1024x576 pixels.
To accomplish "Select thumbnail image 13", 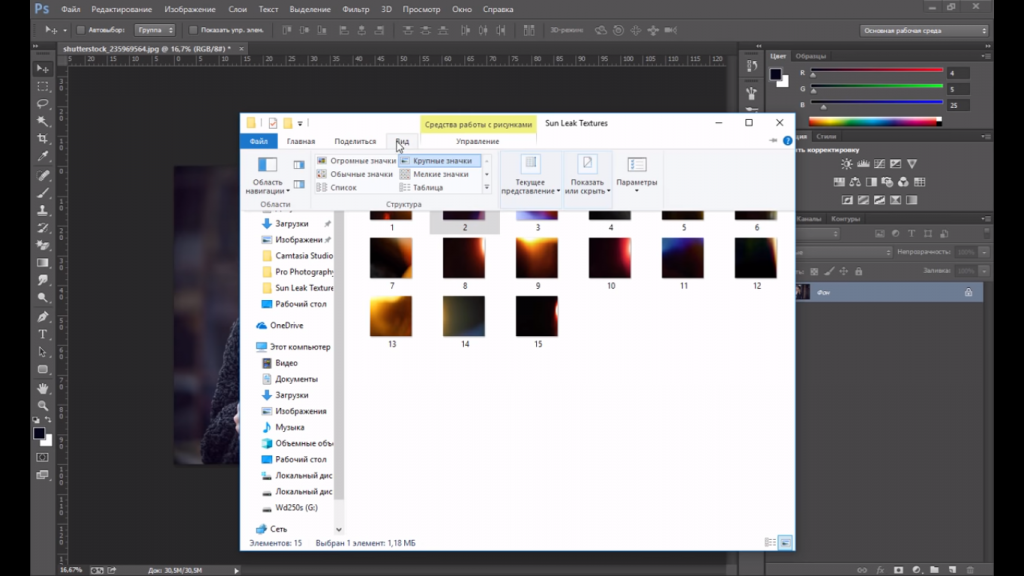I will pos(391,316).
